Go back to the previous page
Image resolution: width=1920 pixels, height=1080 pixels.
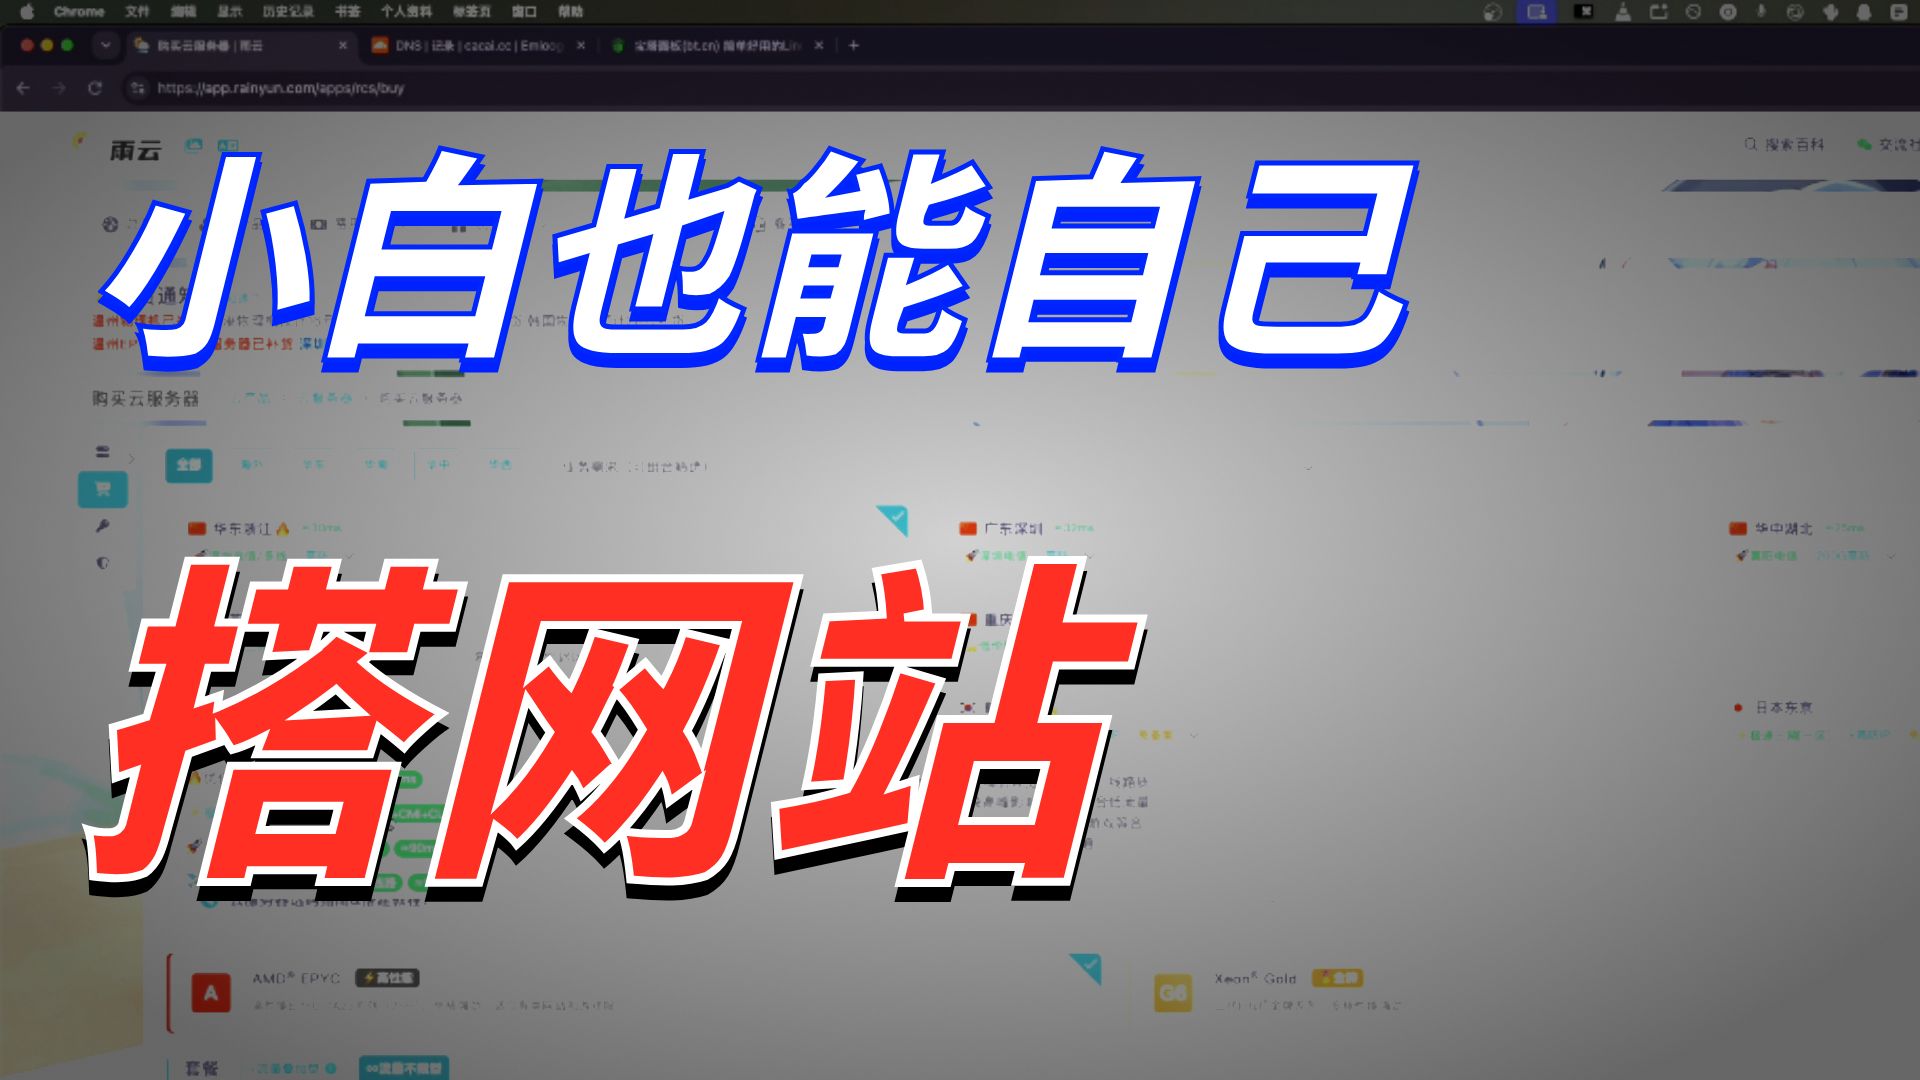point(23,88)
